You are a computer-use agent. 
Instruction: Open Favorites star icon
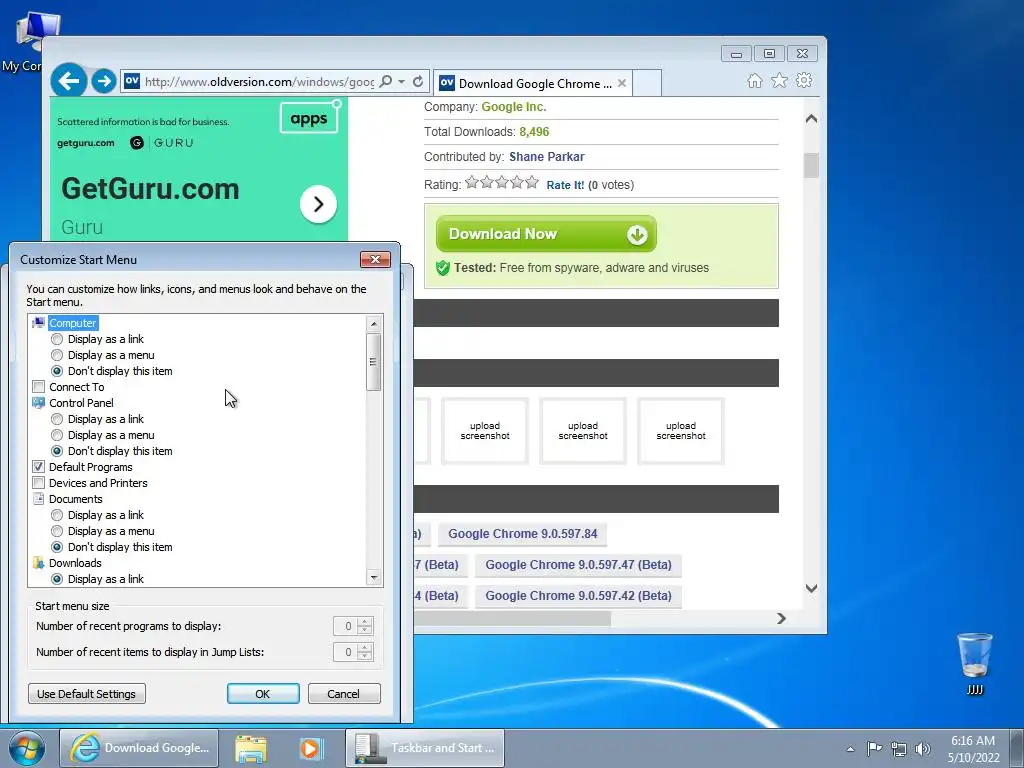coord(779,80)
